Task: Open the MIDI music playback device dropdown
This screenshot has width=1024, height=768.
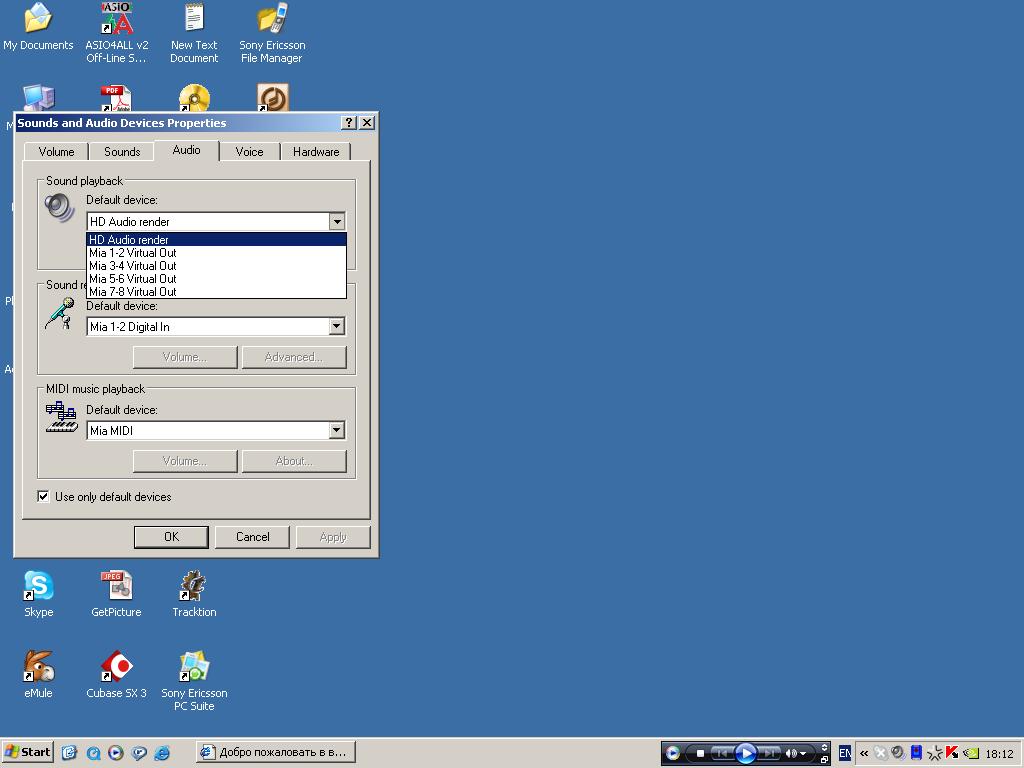Action: pos(337,430)
